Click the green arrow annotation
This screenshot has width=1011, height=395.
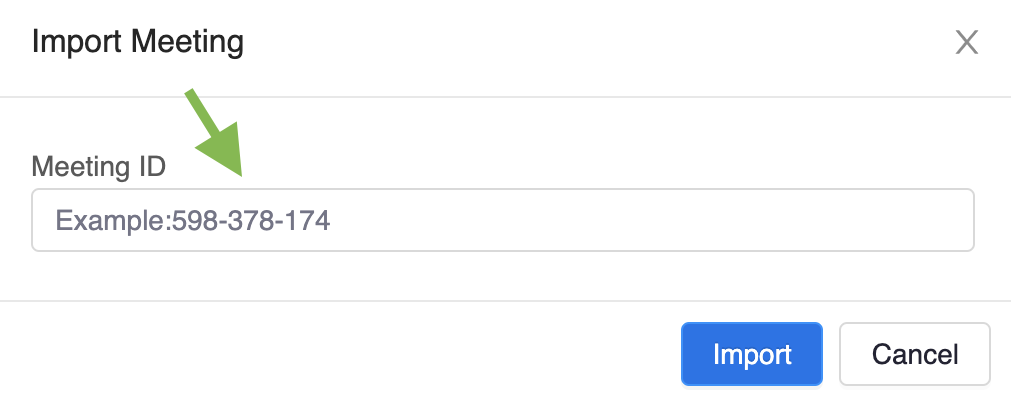click(215, 133)
